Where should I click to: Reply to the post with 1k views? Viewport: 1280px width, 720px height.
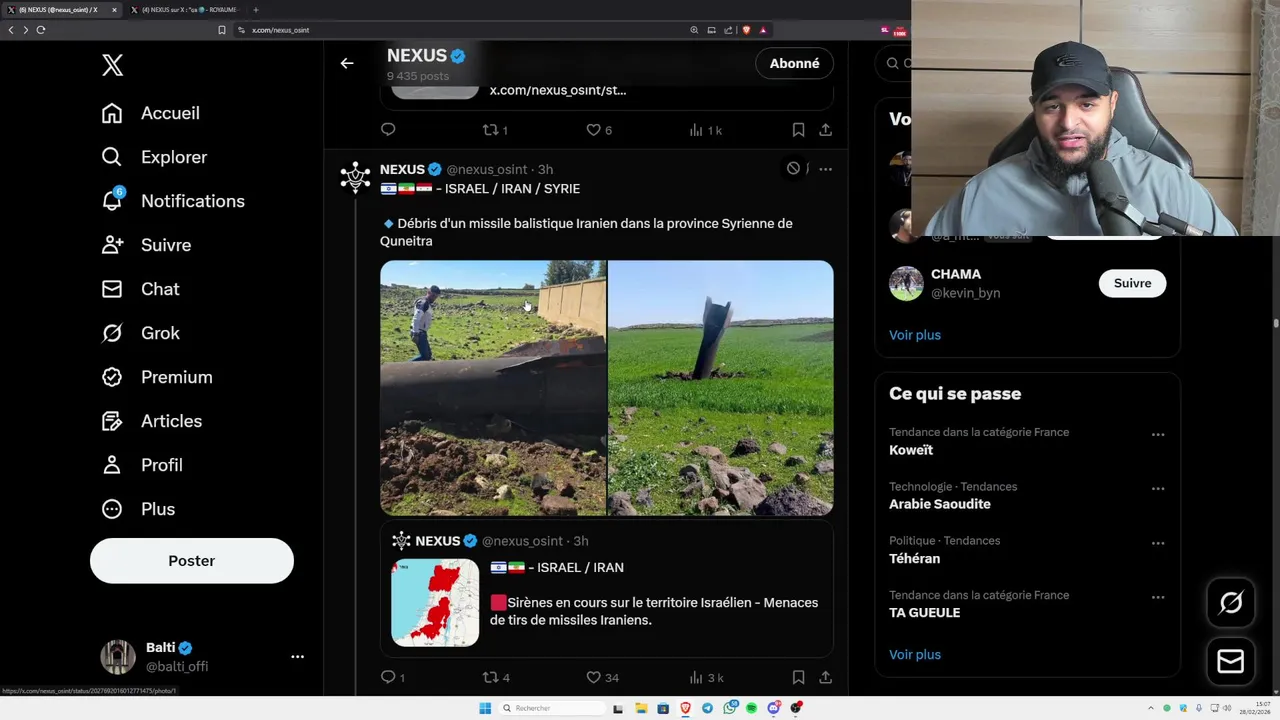click(x=388, y=130)
